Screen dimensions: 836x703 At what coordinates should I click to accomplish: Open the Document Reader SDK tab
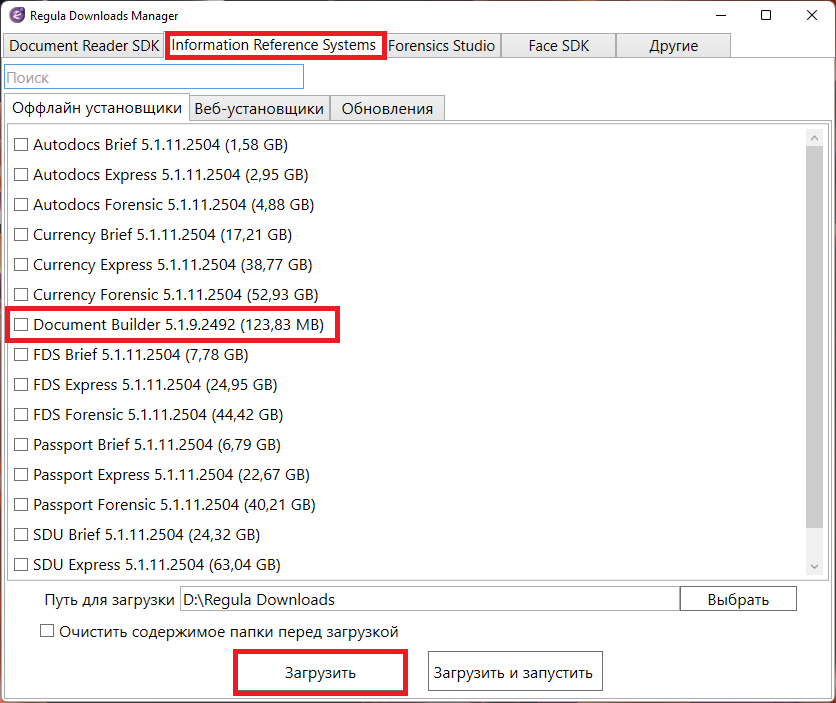pyautogui.click(x=84, y=46)
